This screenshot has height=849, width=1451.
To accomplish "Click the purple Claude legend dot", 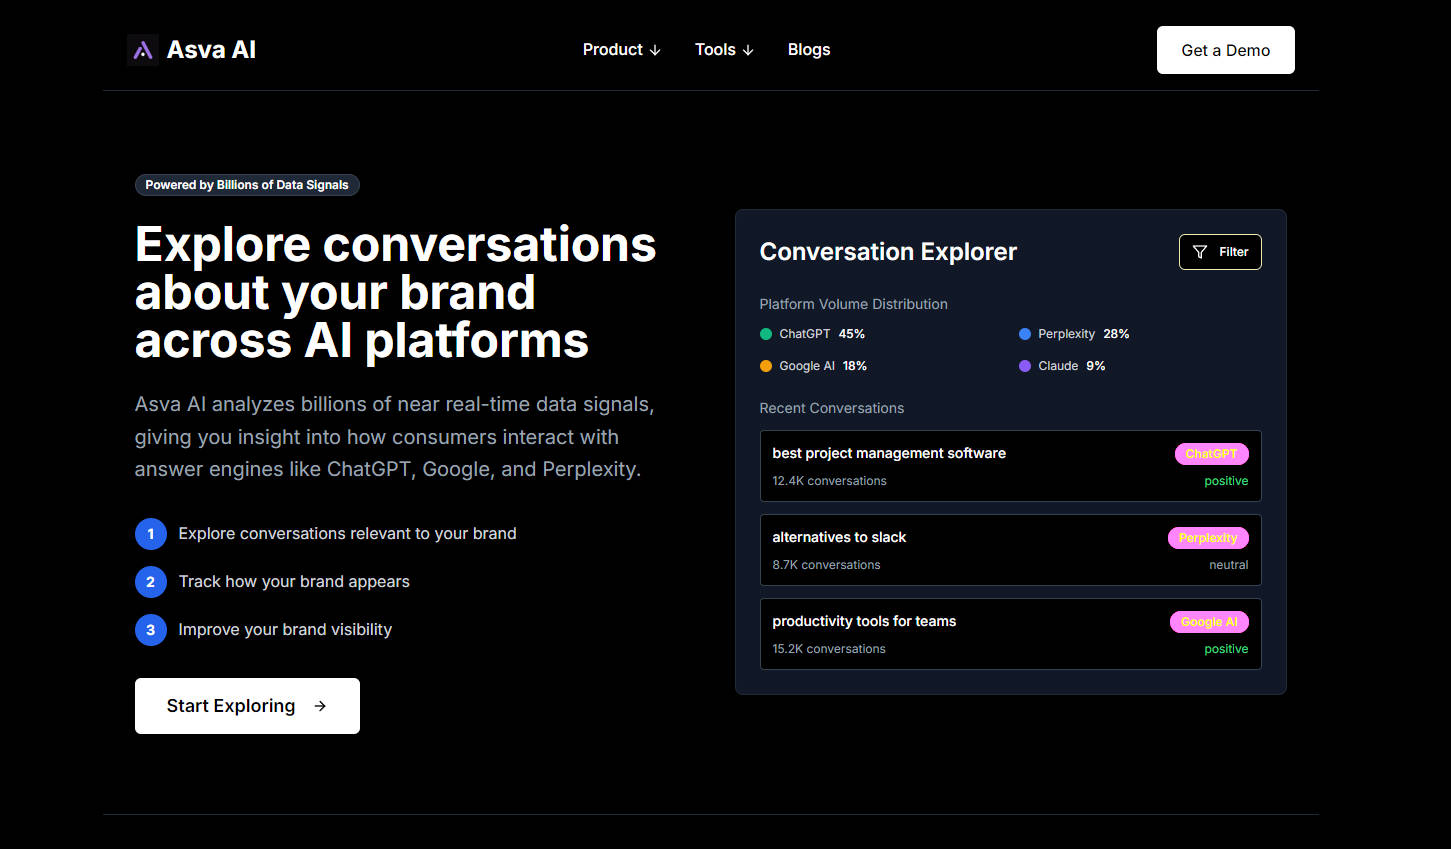I will coord(1025,366).
